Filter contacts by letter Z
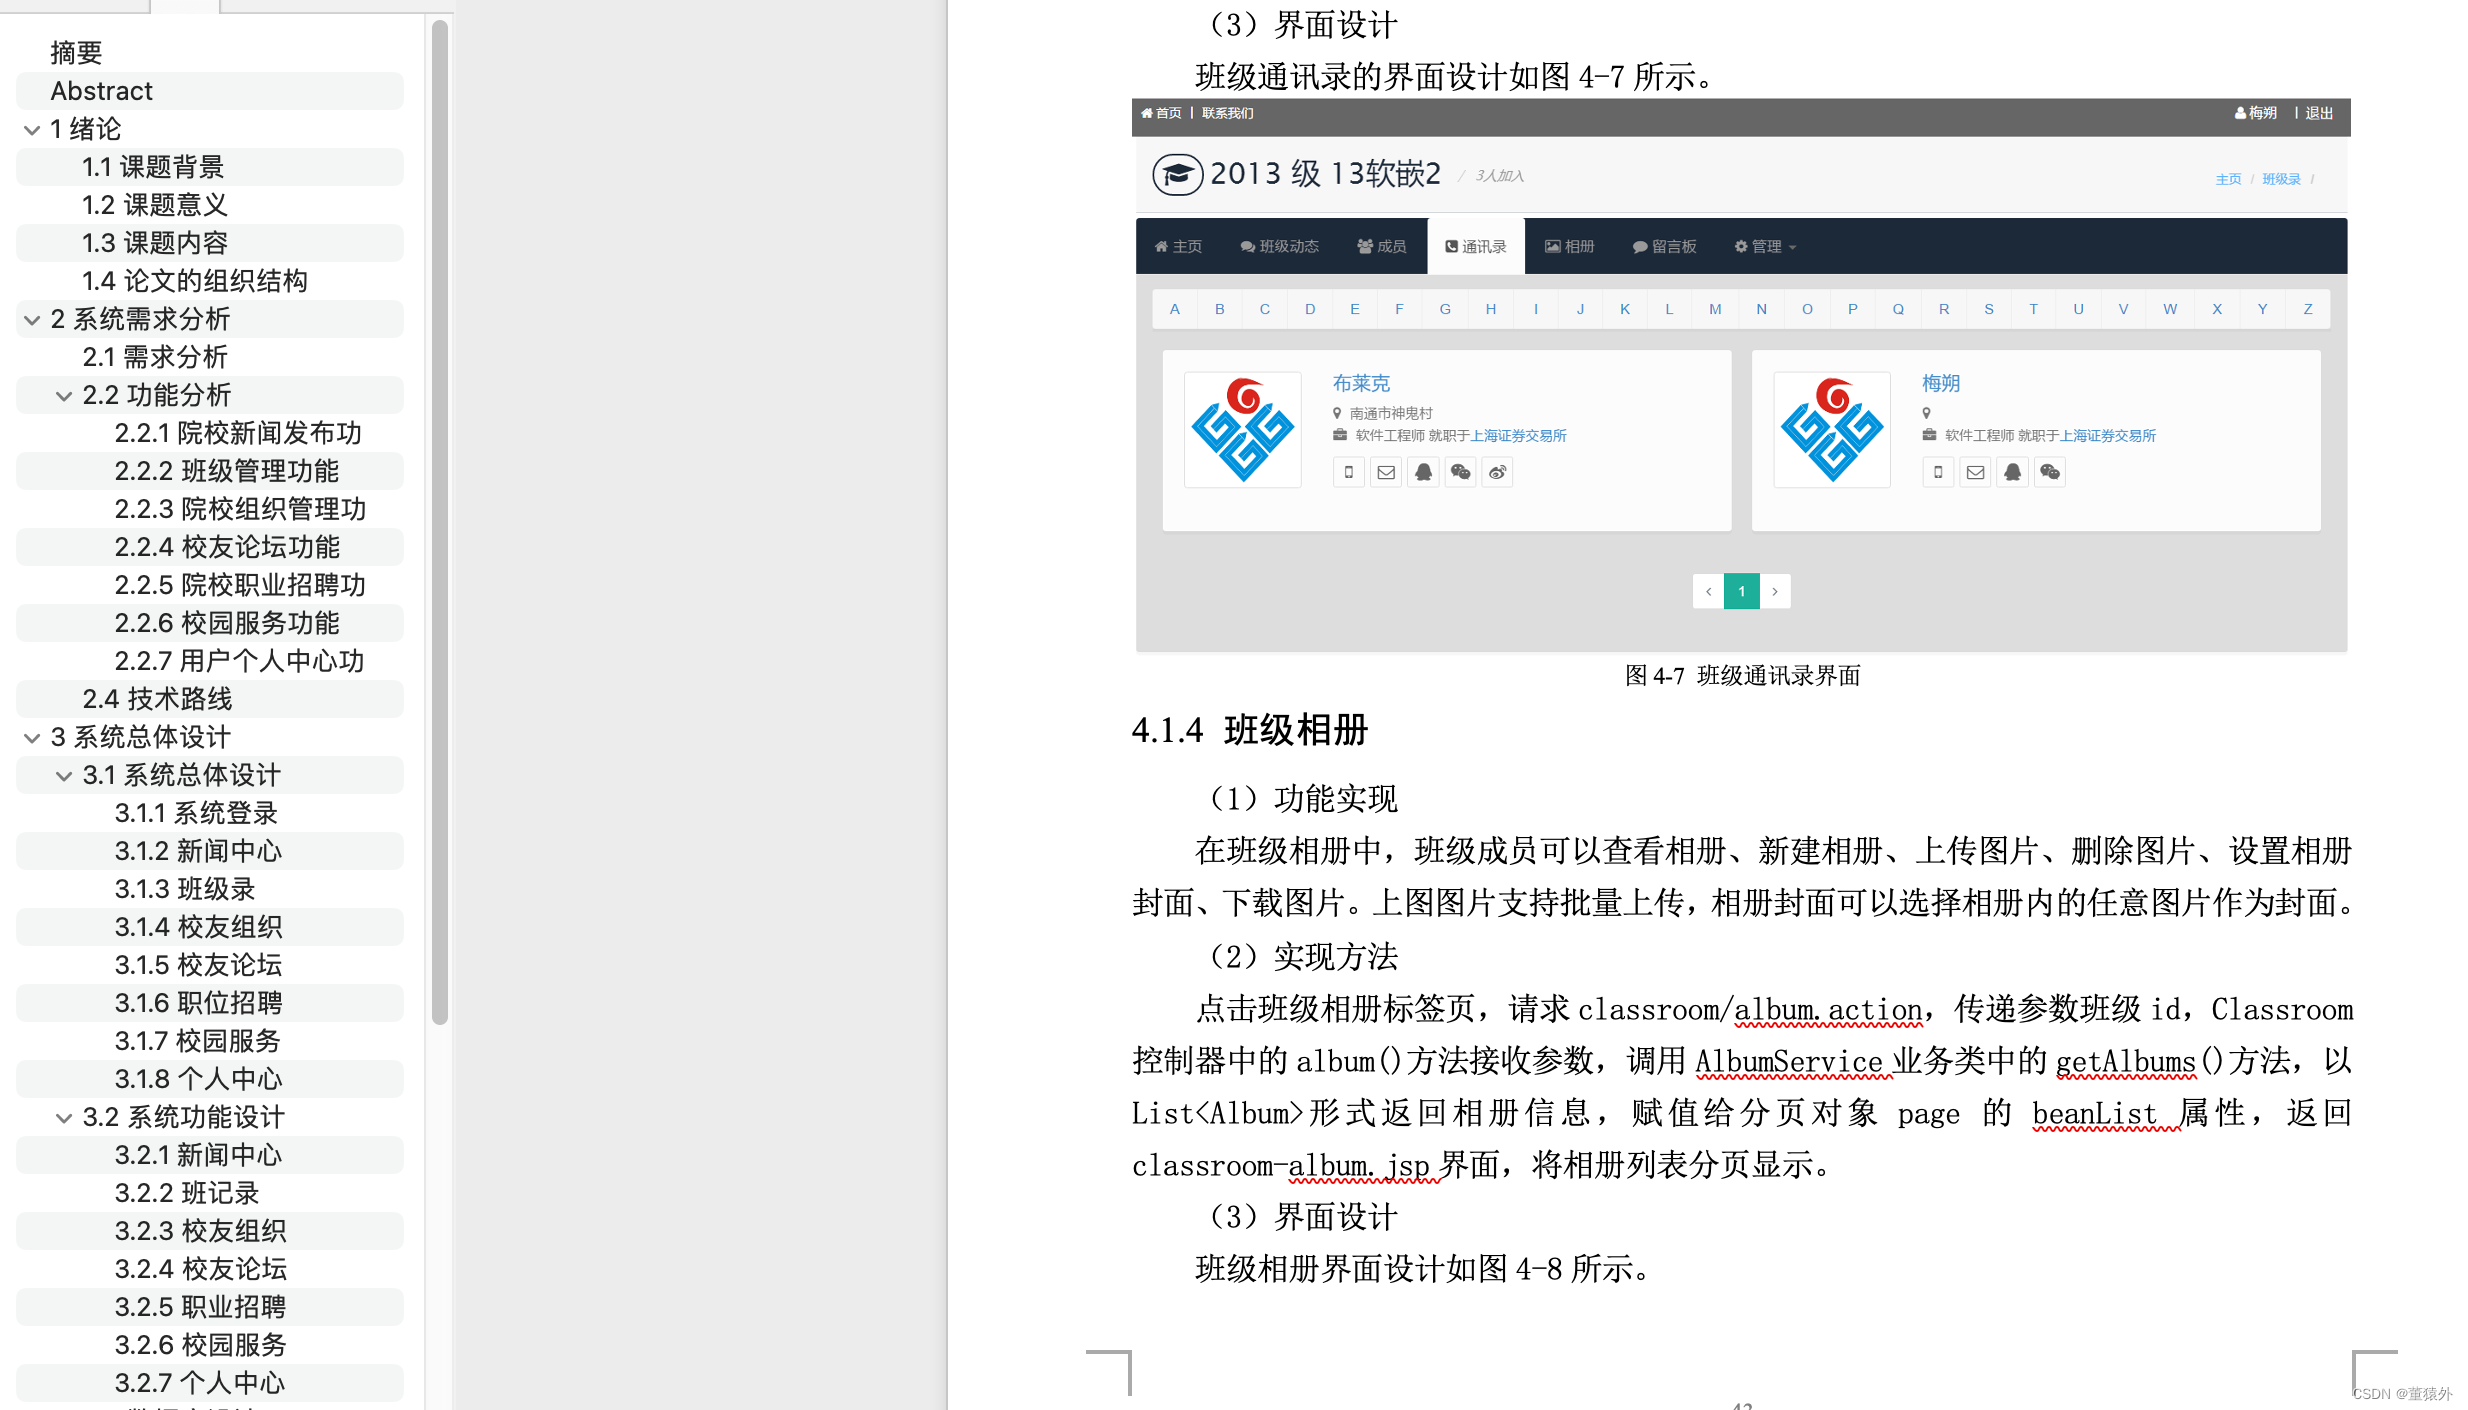The width and height of the screenshot is (2468, 1410). point(2308,309)
